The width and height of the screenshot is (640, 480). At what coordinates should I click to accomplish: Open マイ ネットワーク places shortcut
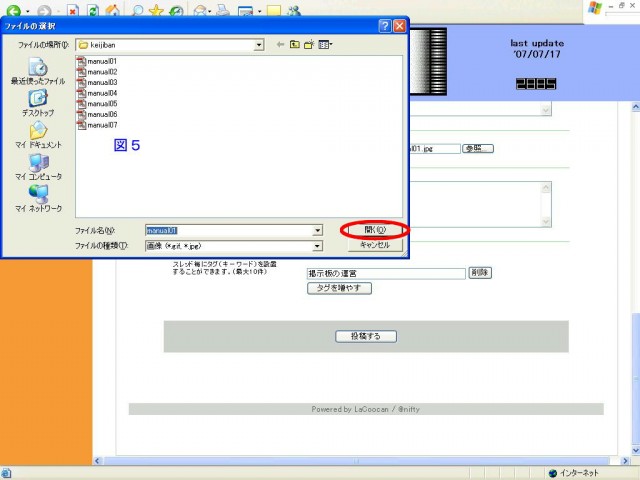pos(36,198)
